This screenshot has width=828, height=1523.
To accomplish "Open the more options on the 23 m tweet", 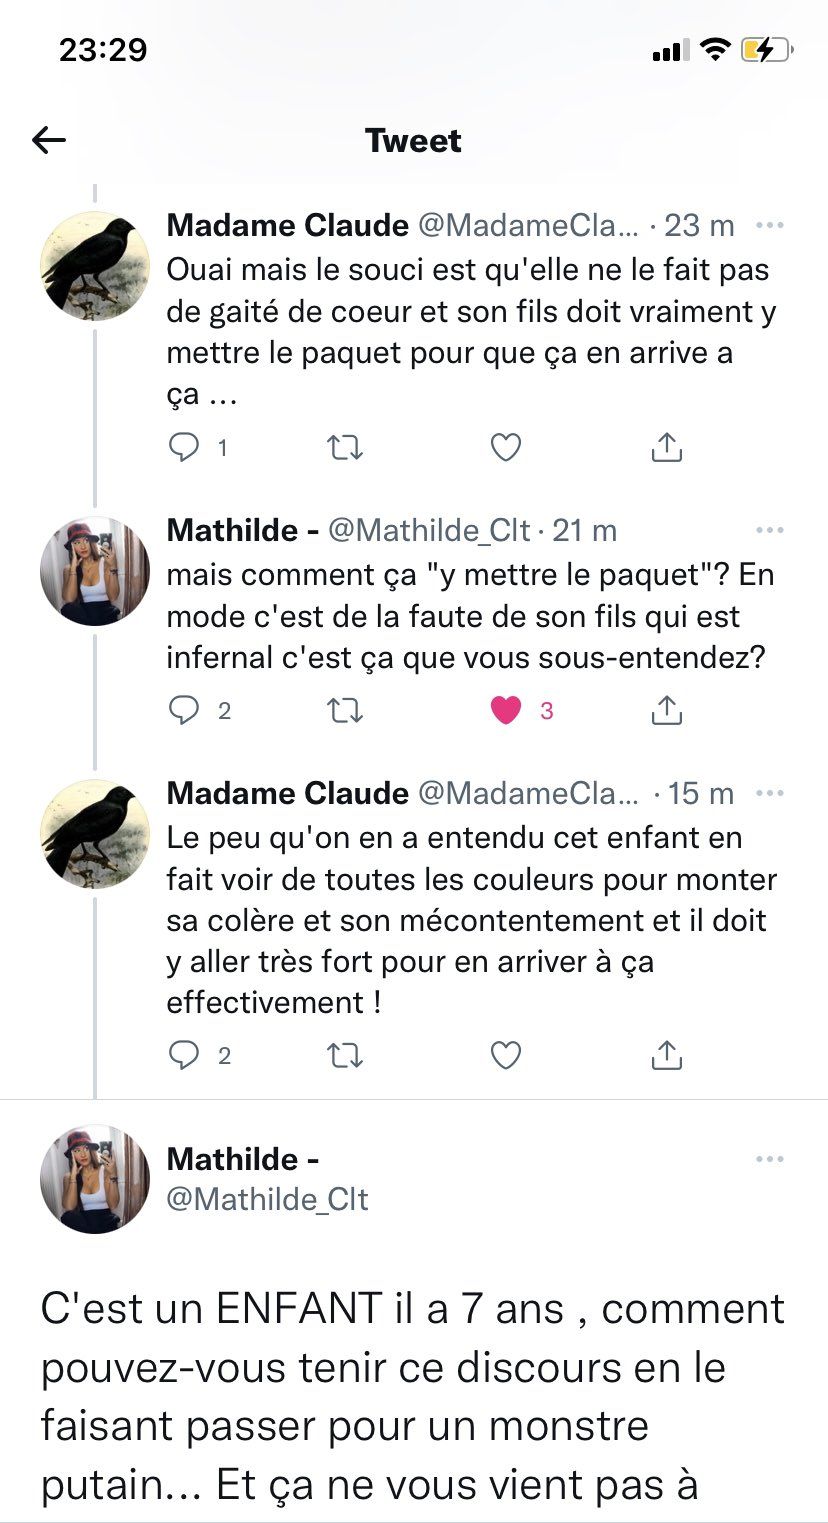I will pyautogui.click(x=769, y=226).
